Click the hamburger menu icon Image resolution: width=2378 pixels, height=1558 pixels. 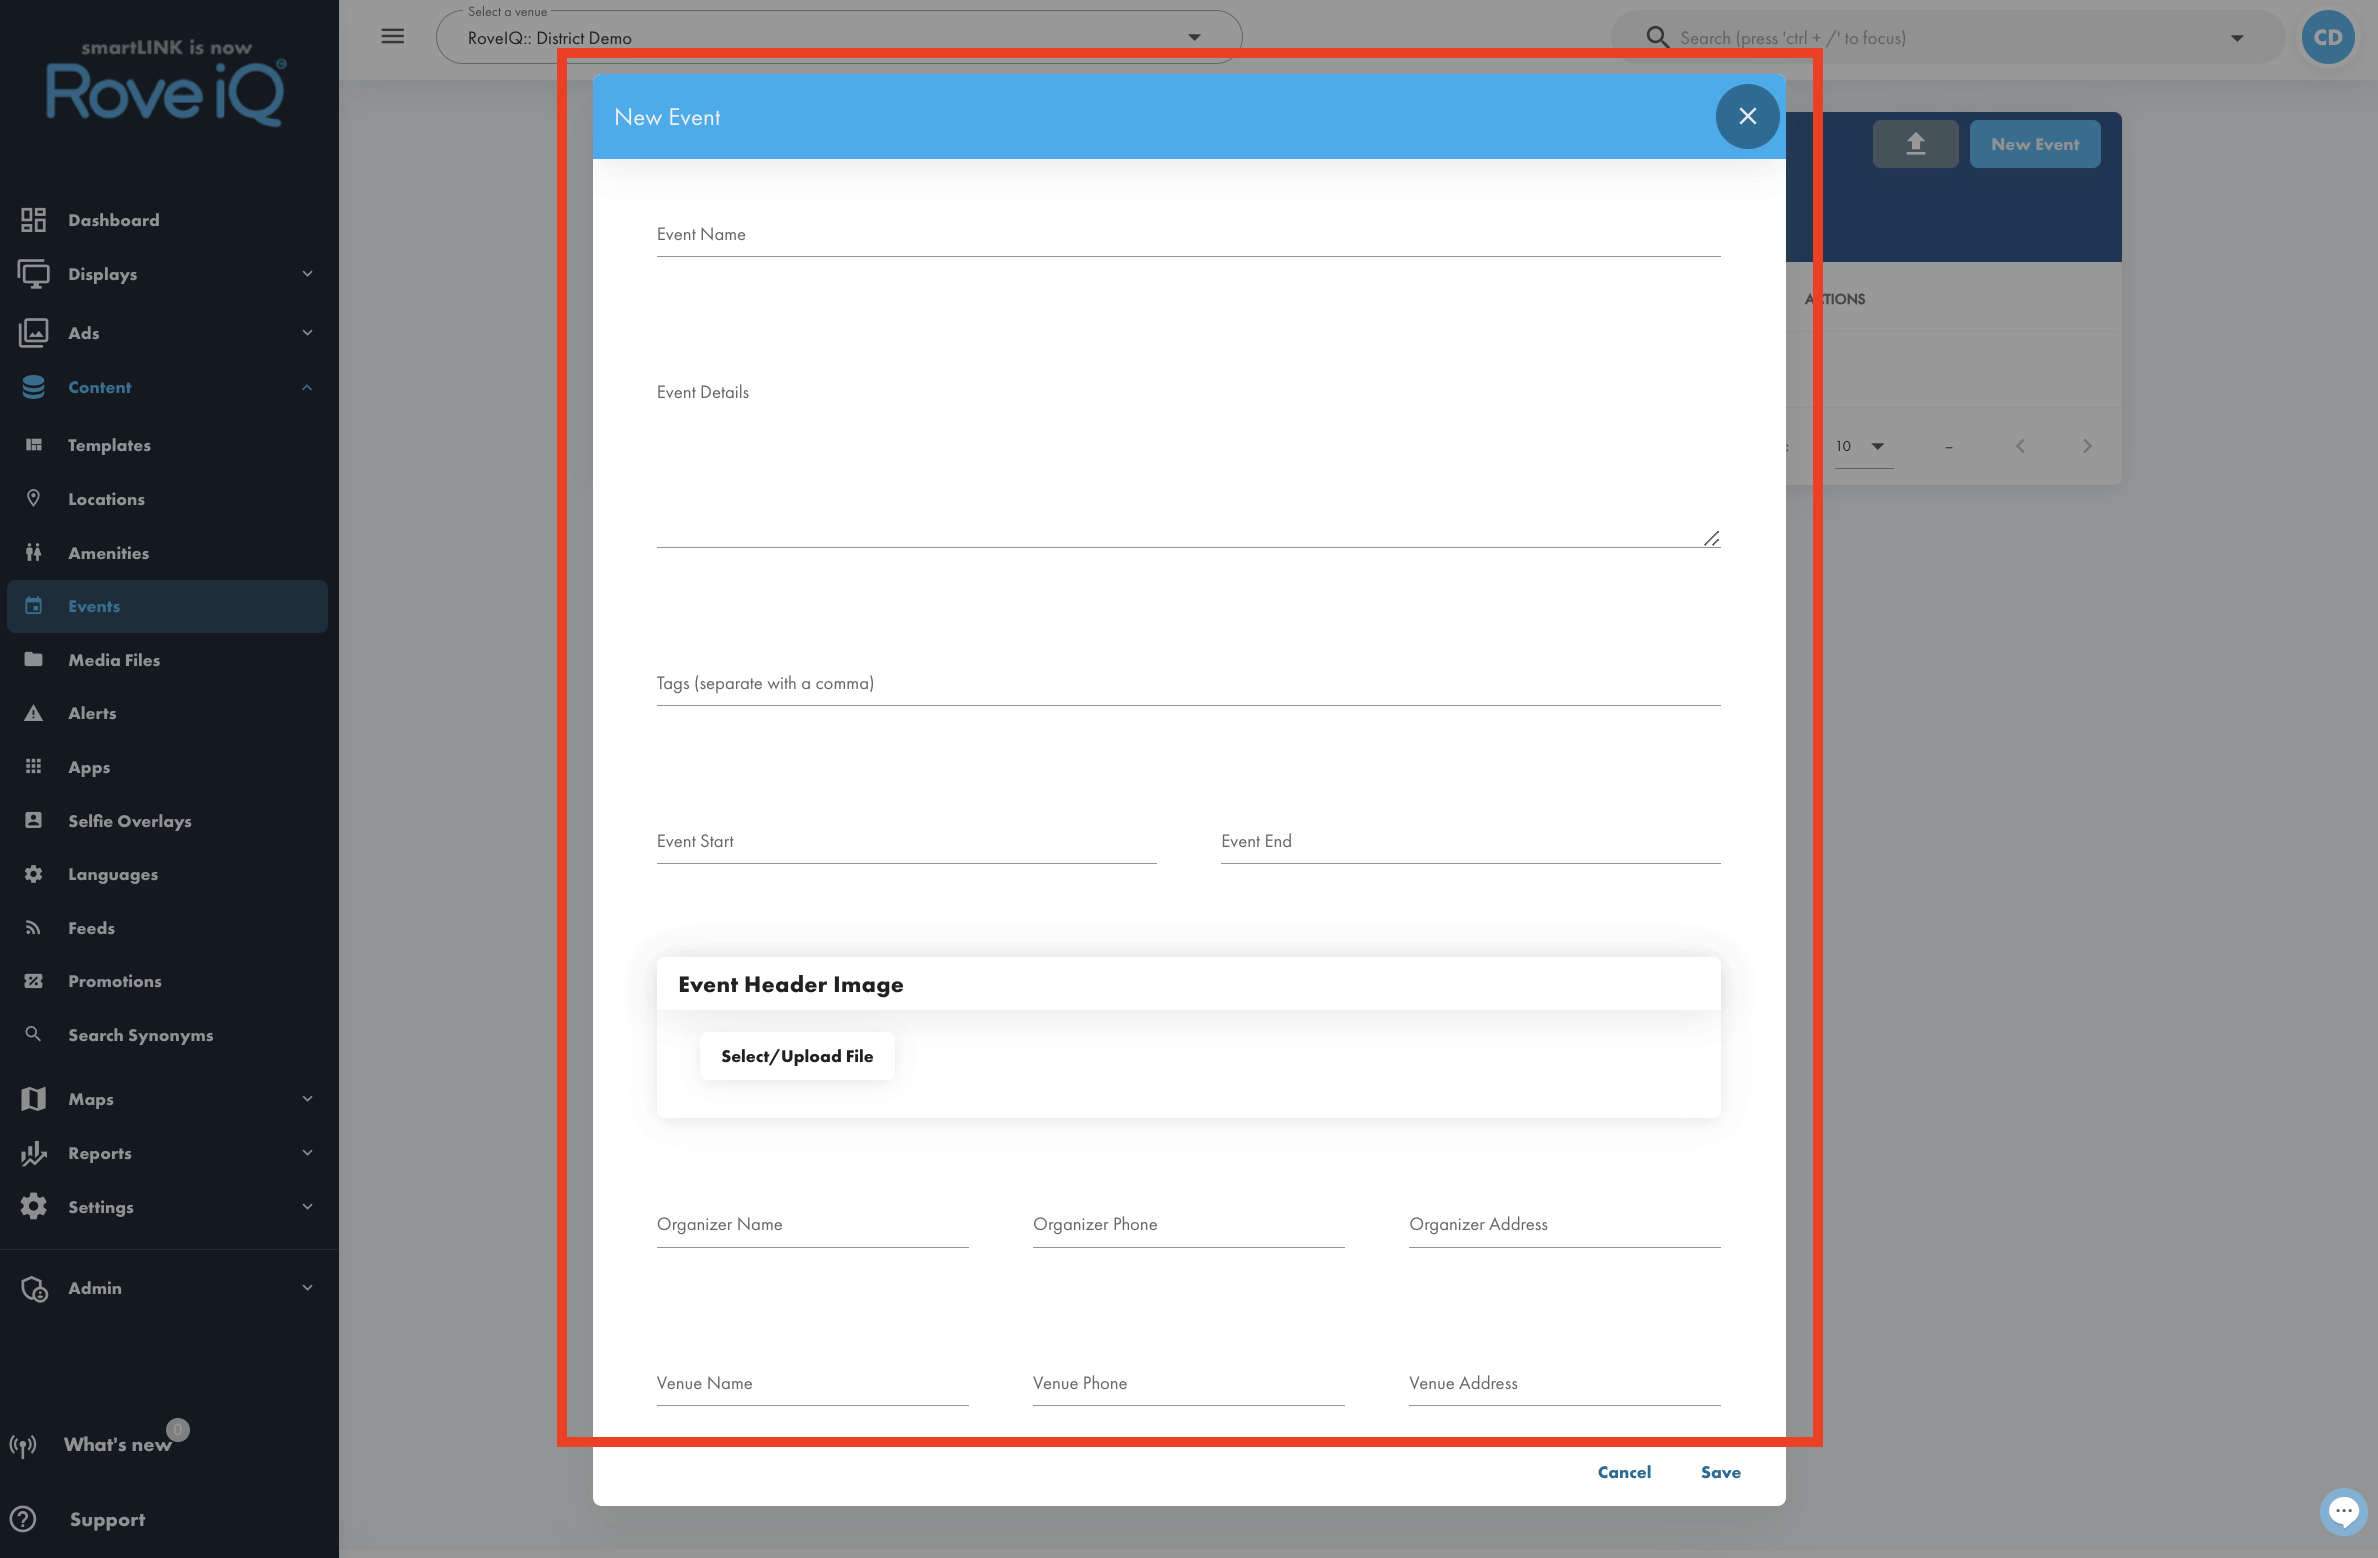coord(392,37)
